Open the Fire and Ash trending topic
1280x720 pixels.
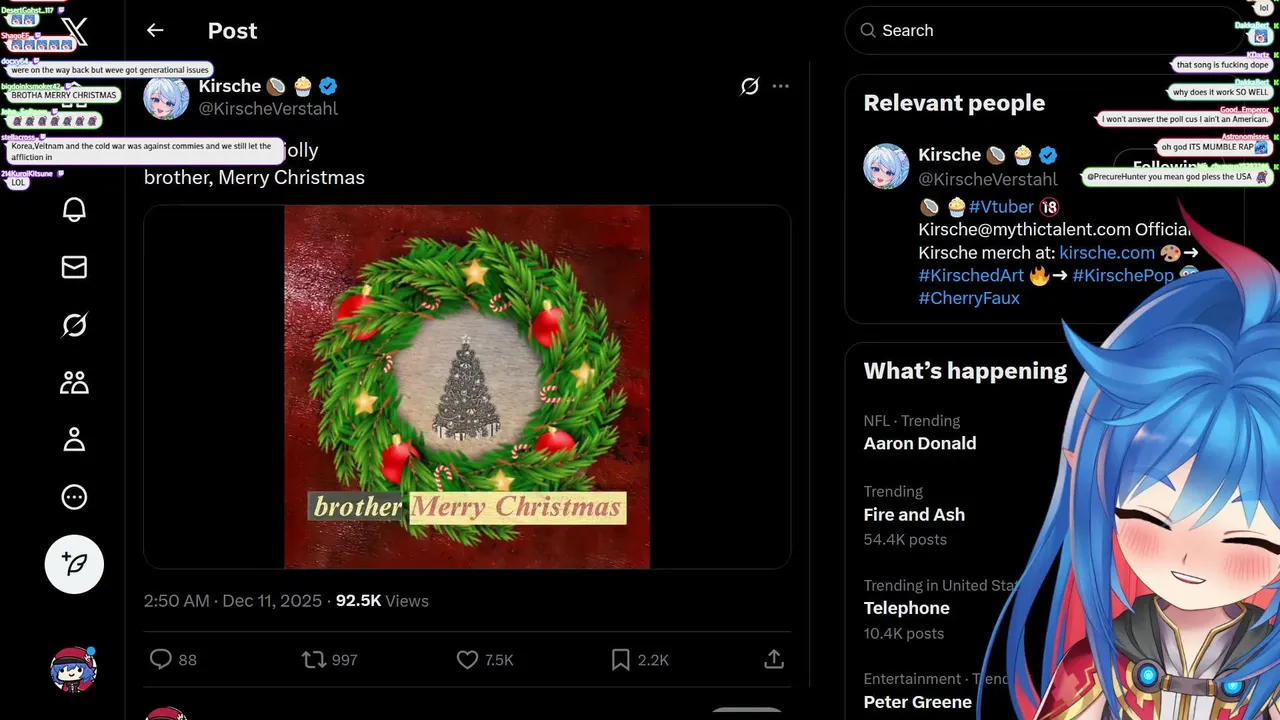click(913, 514)
